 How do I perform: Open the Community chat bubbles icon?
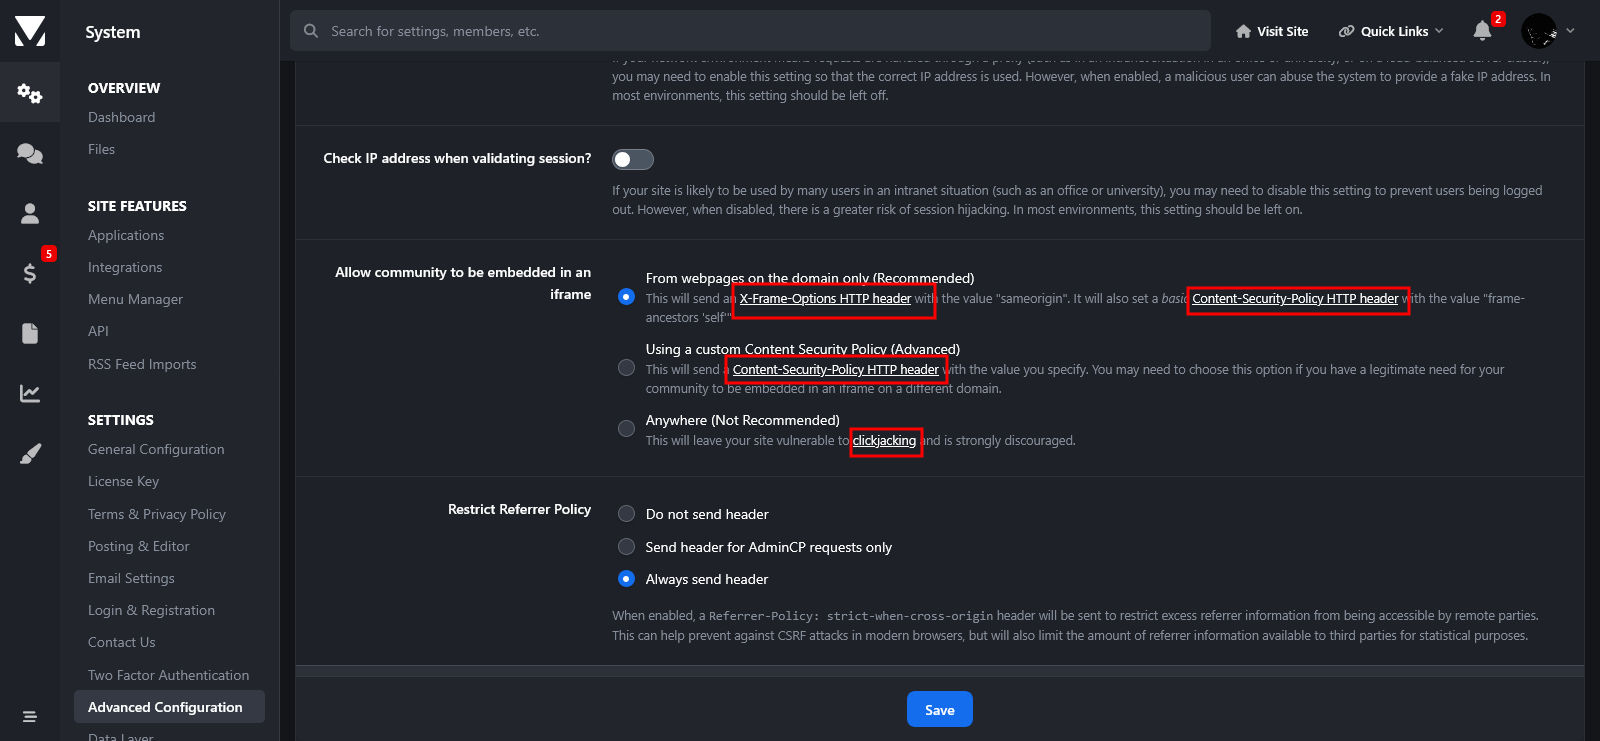(x=30, y=153)
